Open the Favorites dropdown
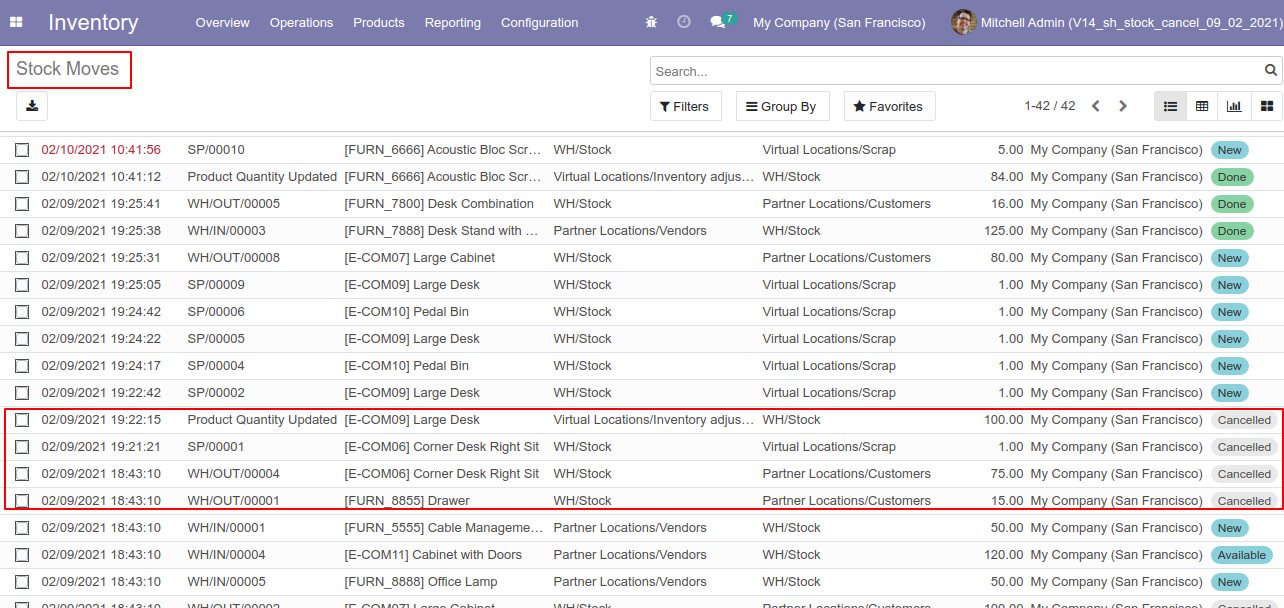The image size is (1284, 608). click(889, 106)
